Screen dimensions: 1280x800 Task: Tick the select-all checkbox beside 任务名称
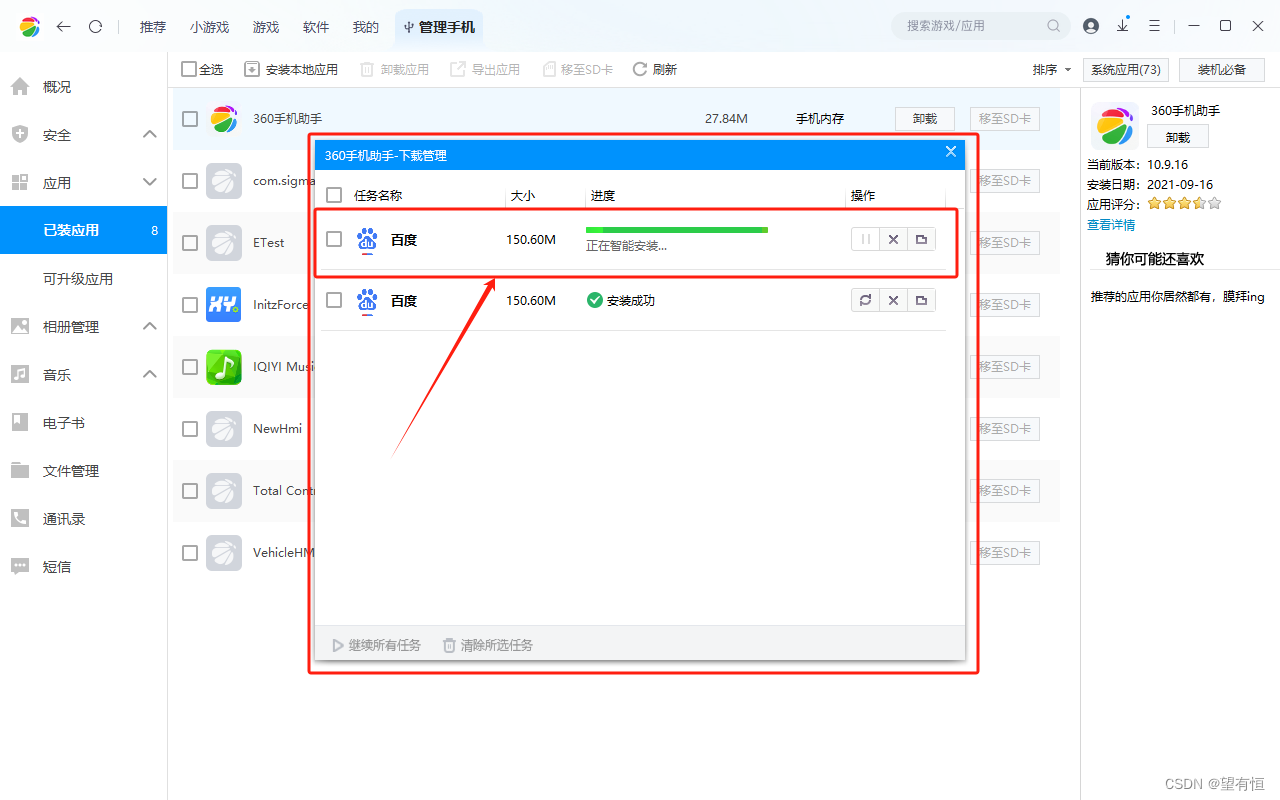coord(334,196)
